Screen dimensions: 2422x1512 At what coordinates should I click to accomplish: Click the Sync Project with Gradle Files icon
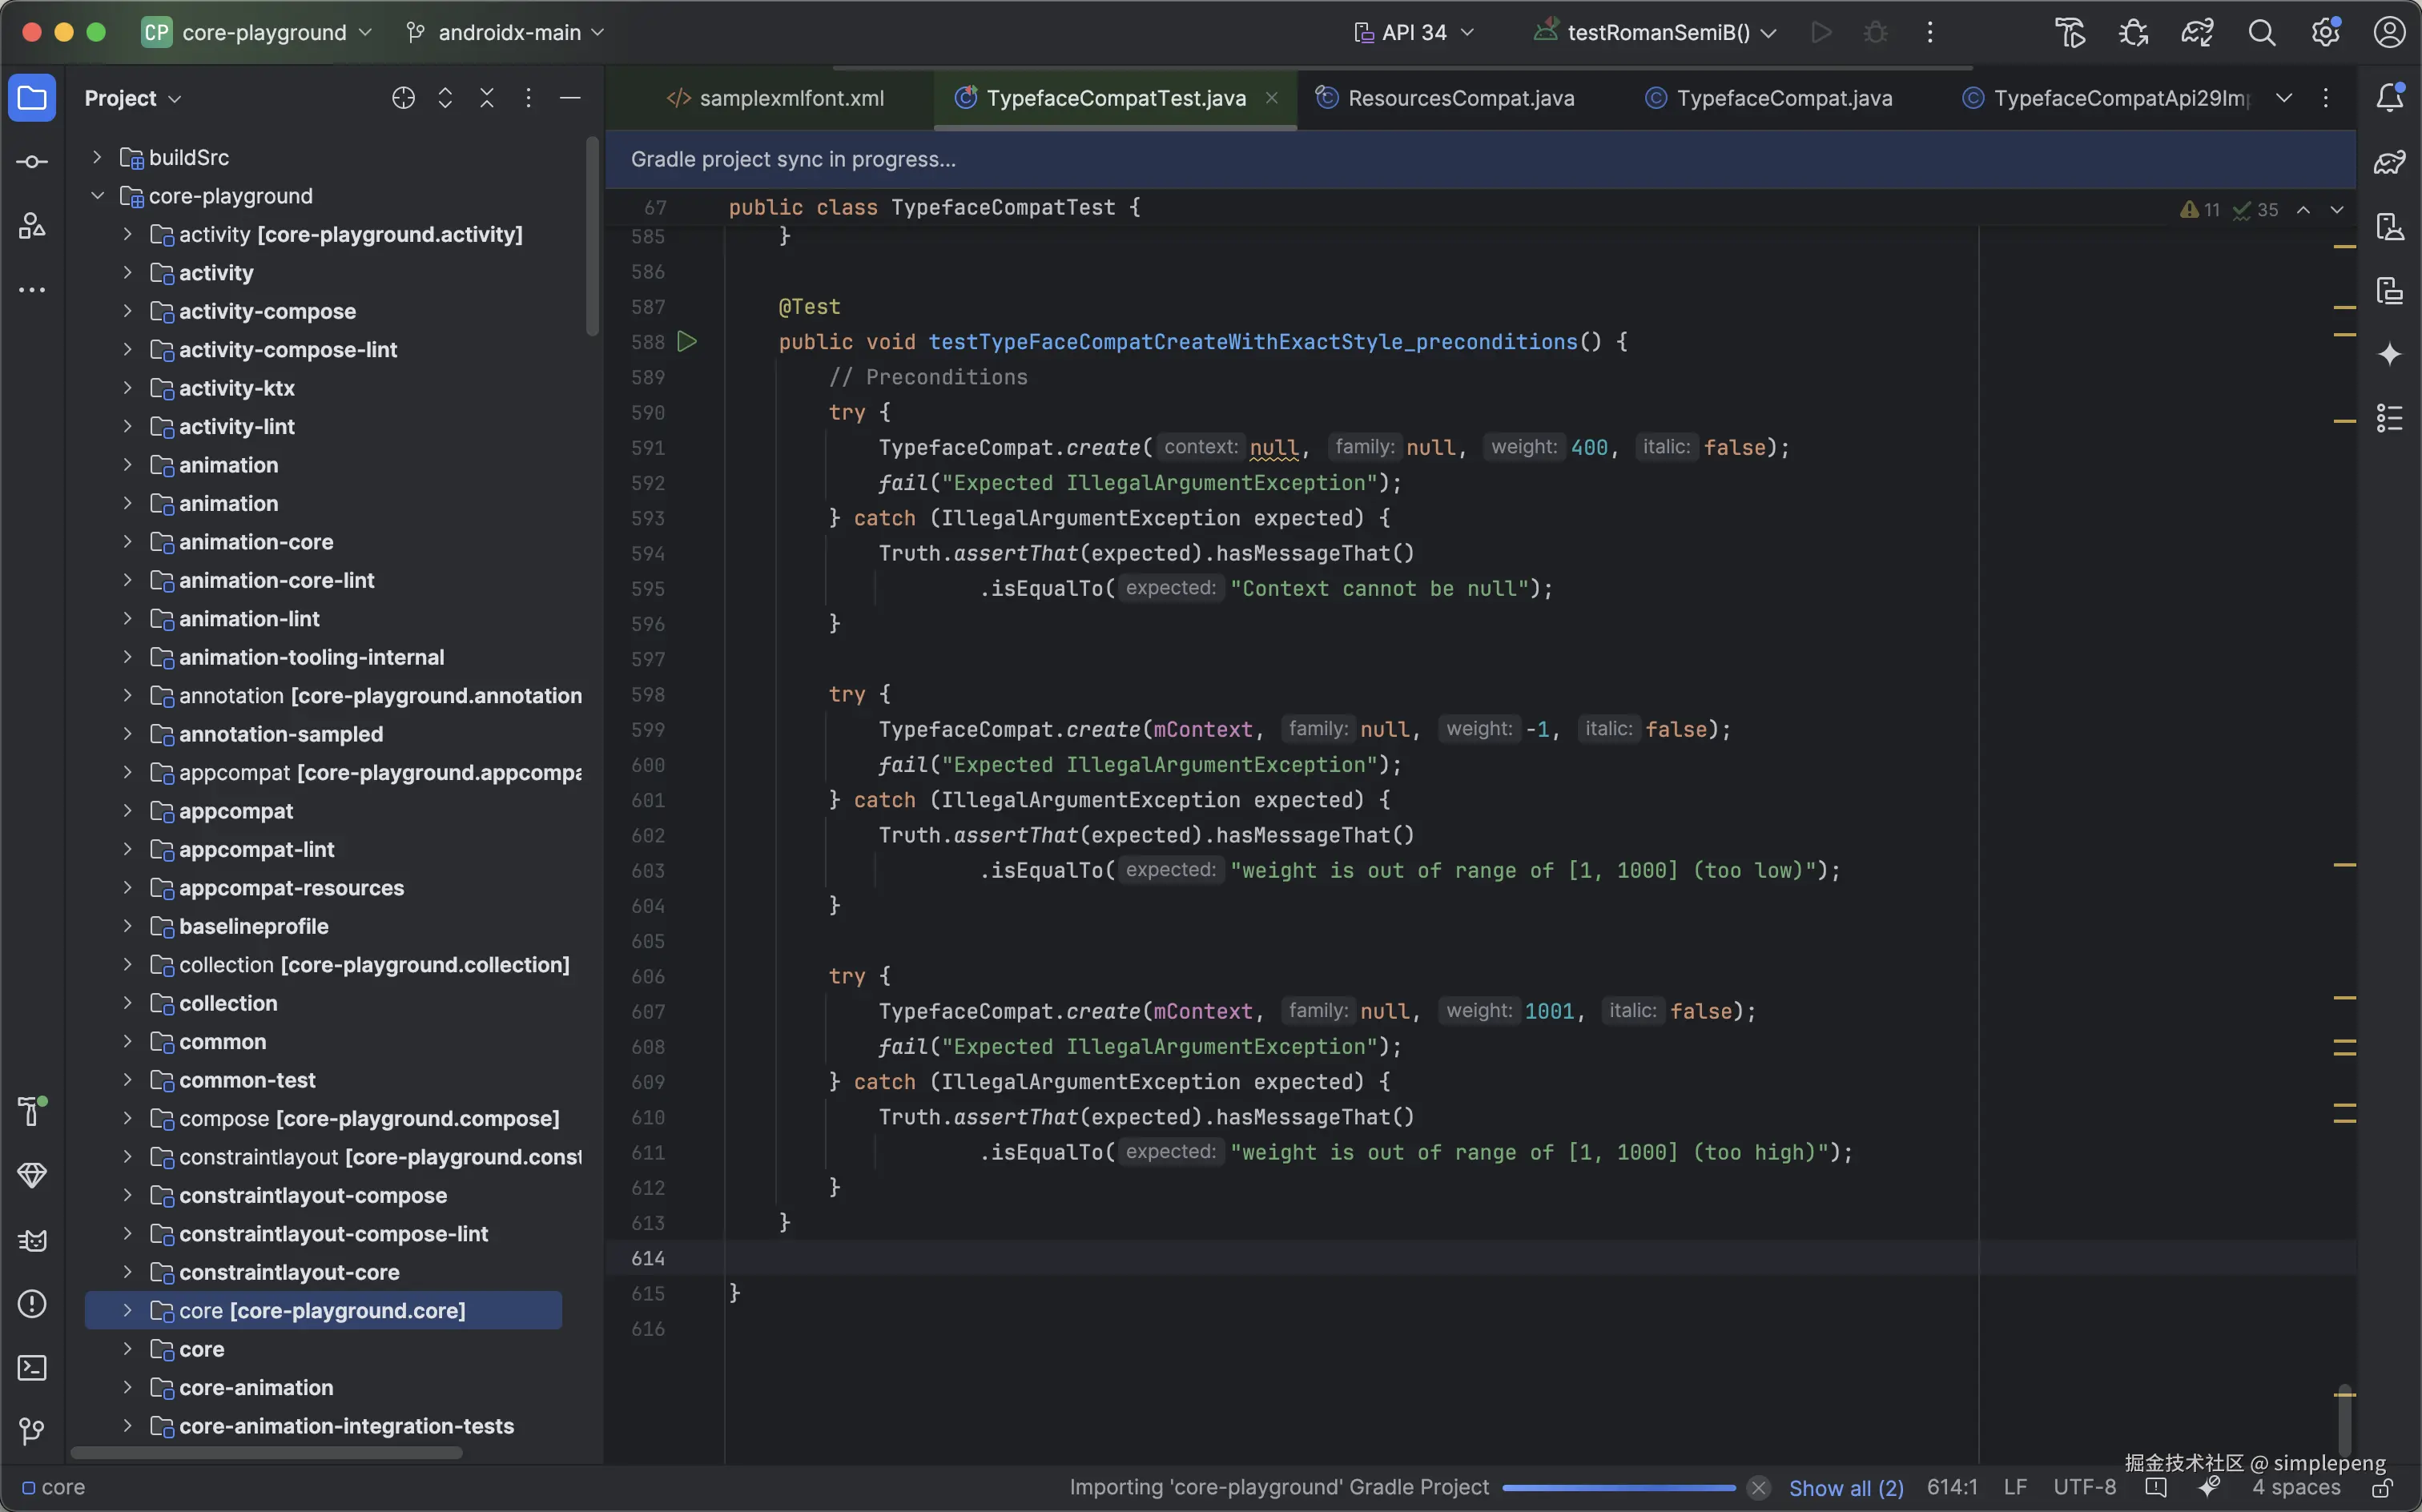(x=2197, y=33)
